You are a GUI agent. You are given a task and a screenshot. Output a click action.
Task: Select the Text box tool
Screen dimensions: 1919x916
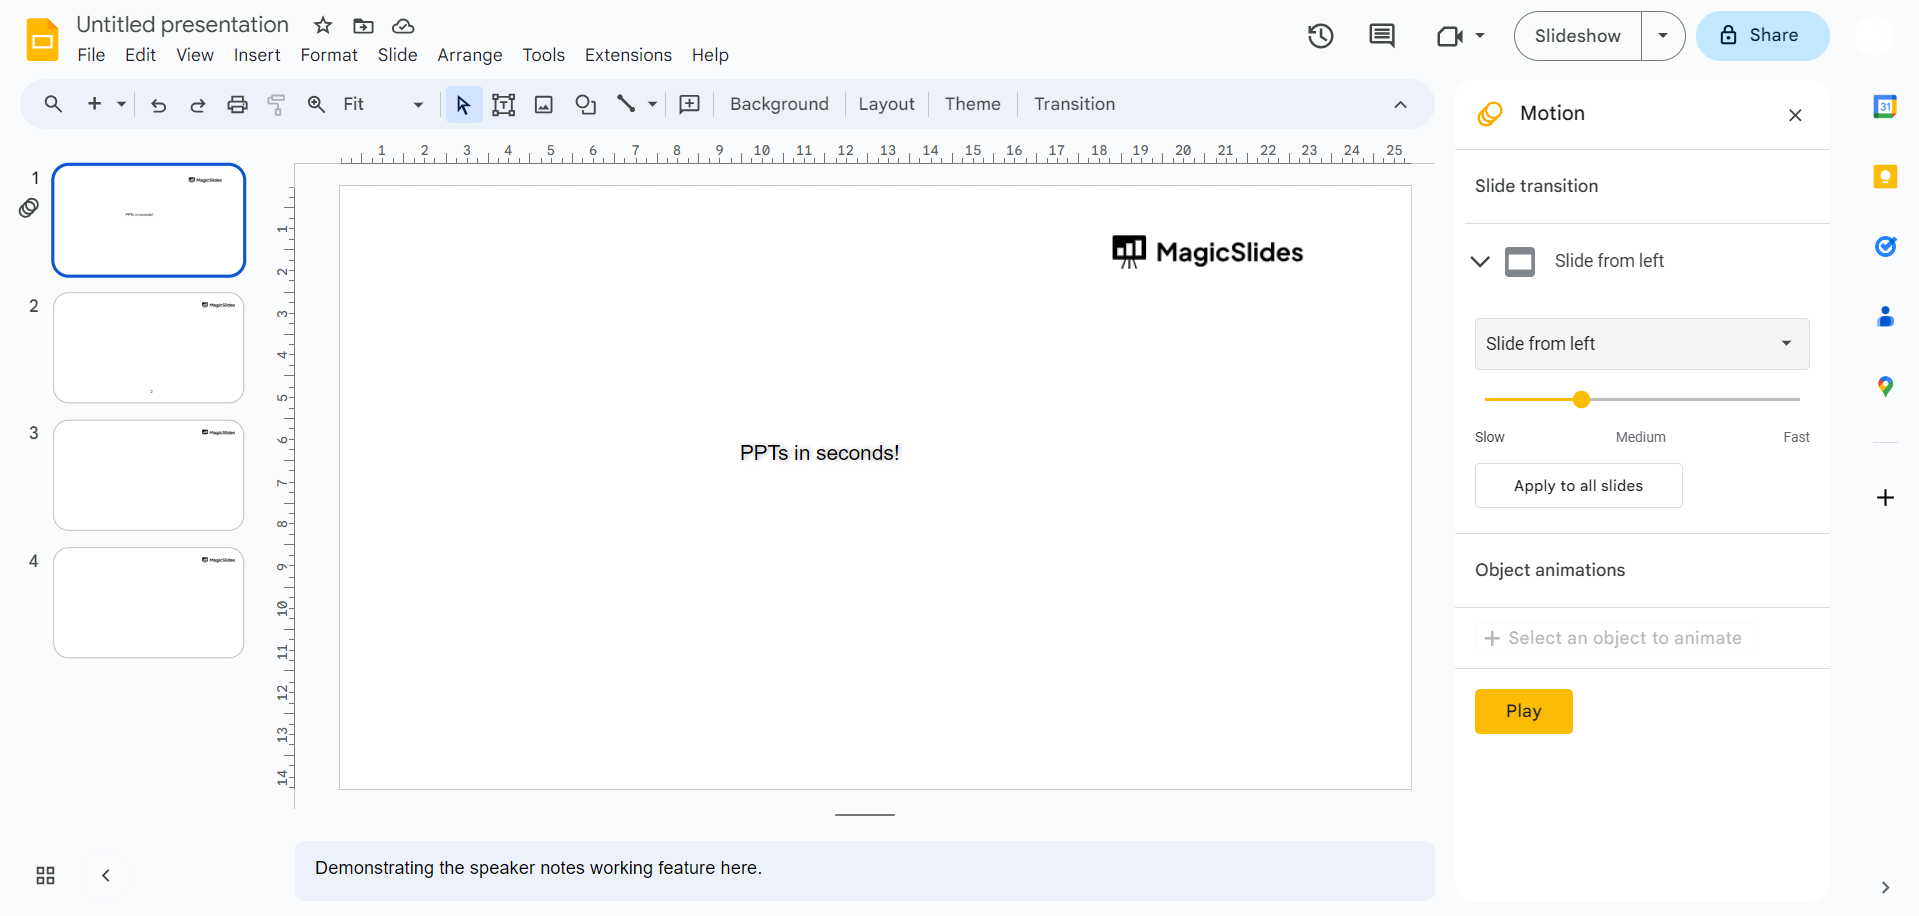503,105
